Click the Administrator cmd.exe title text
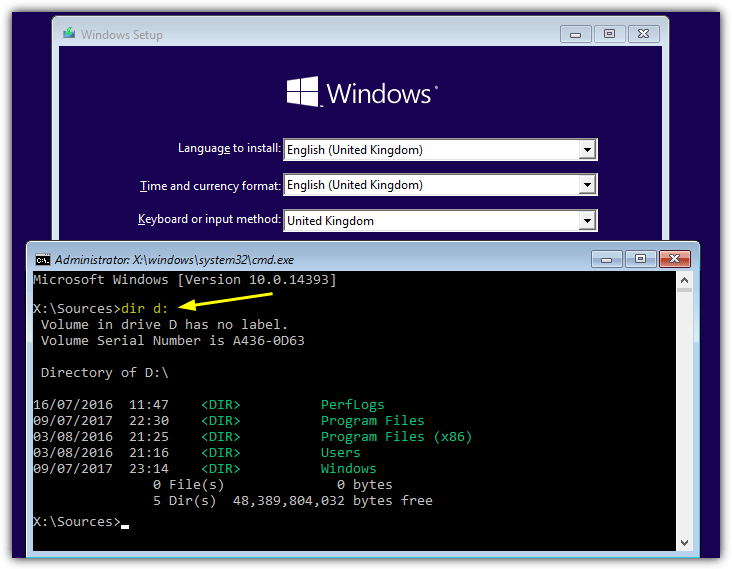This screenshot has width=732, height=569. pos(174,260)
